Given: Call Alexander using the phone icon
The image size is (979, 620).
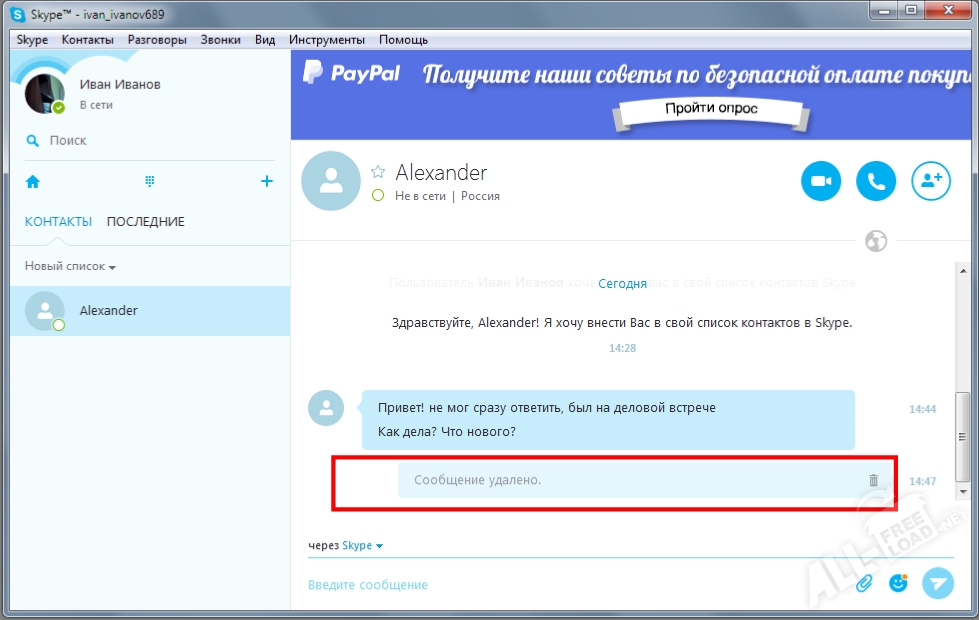Looking at the screenshot, I should pyautogui.click(x=876, y=181).
